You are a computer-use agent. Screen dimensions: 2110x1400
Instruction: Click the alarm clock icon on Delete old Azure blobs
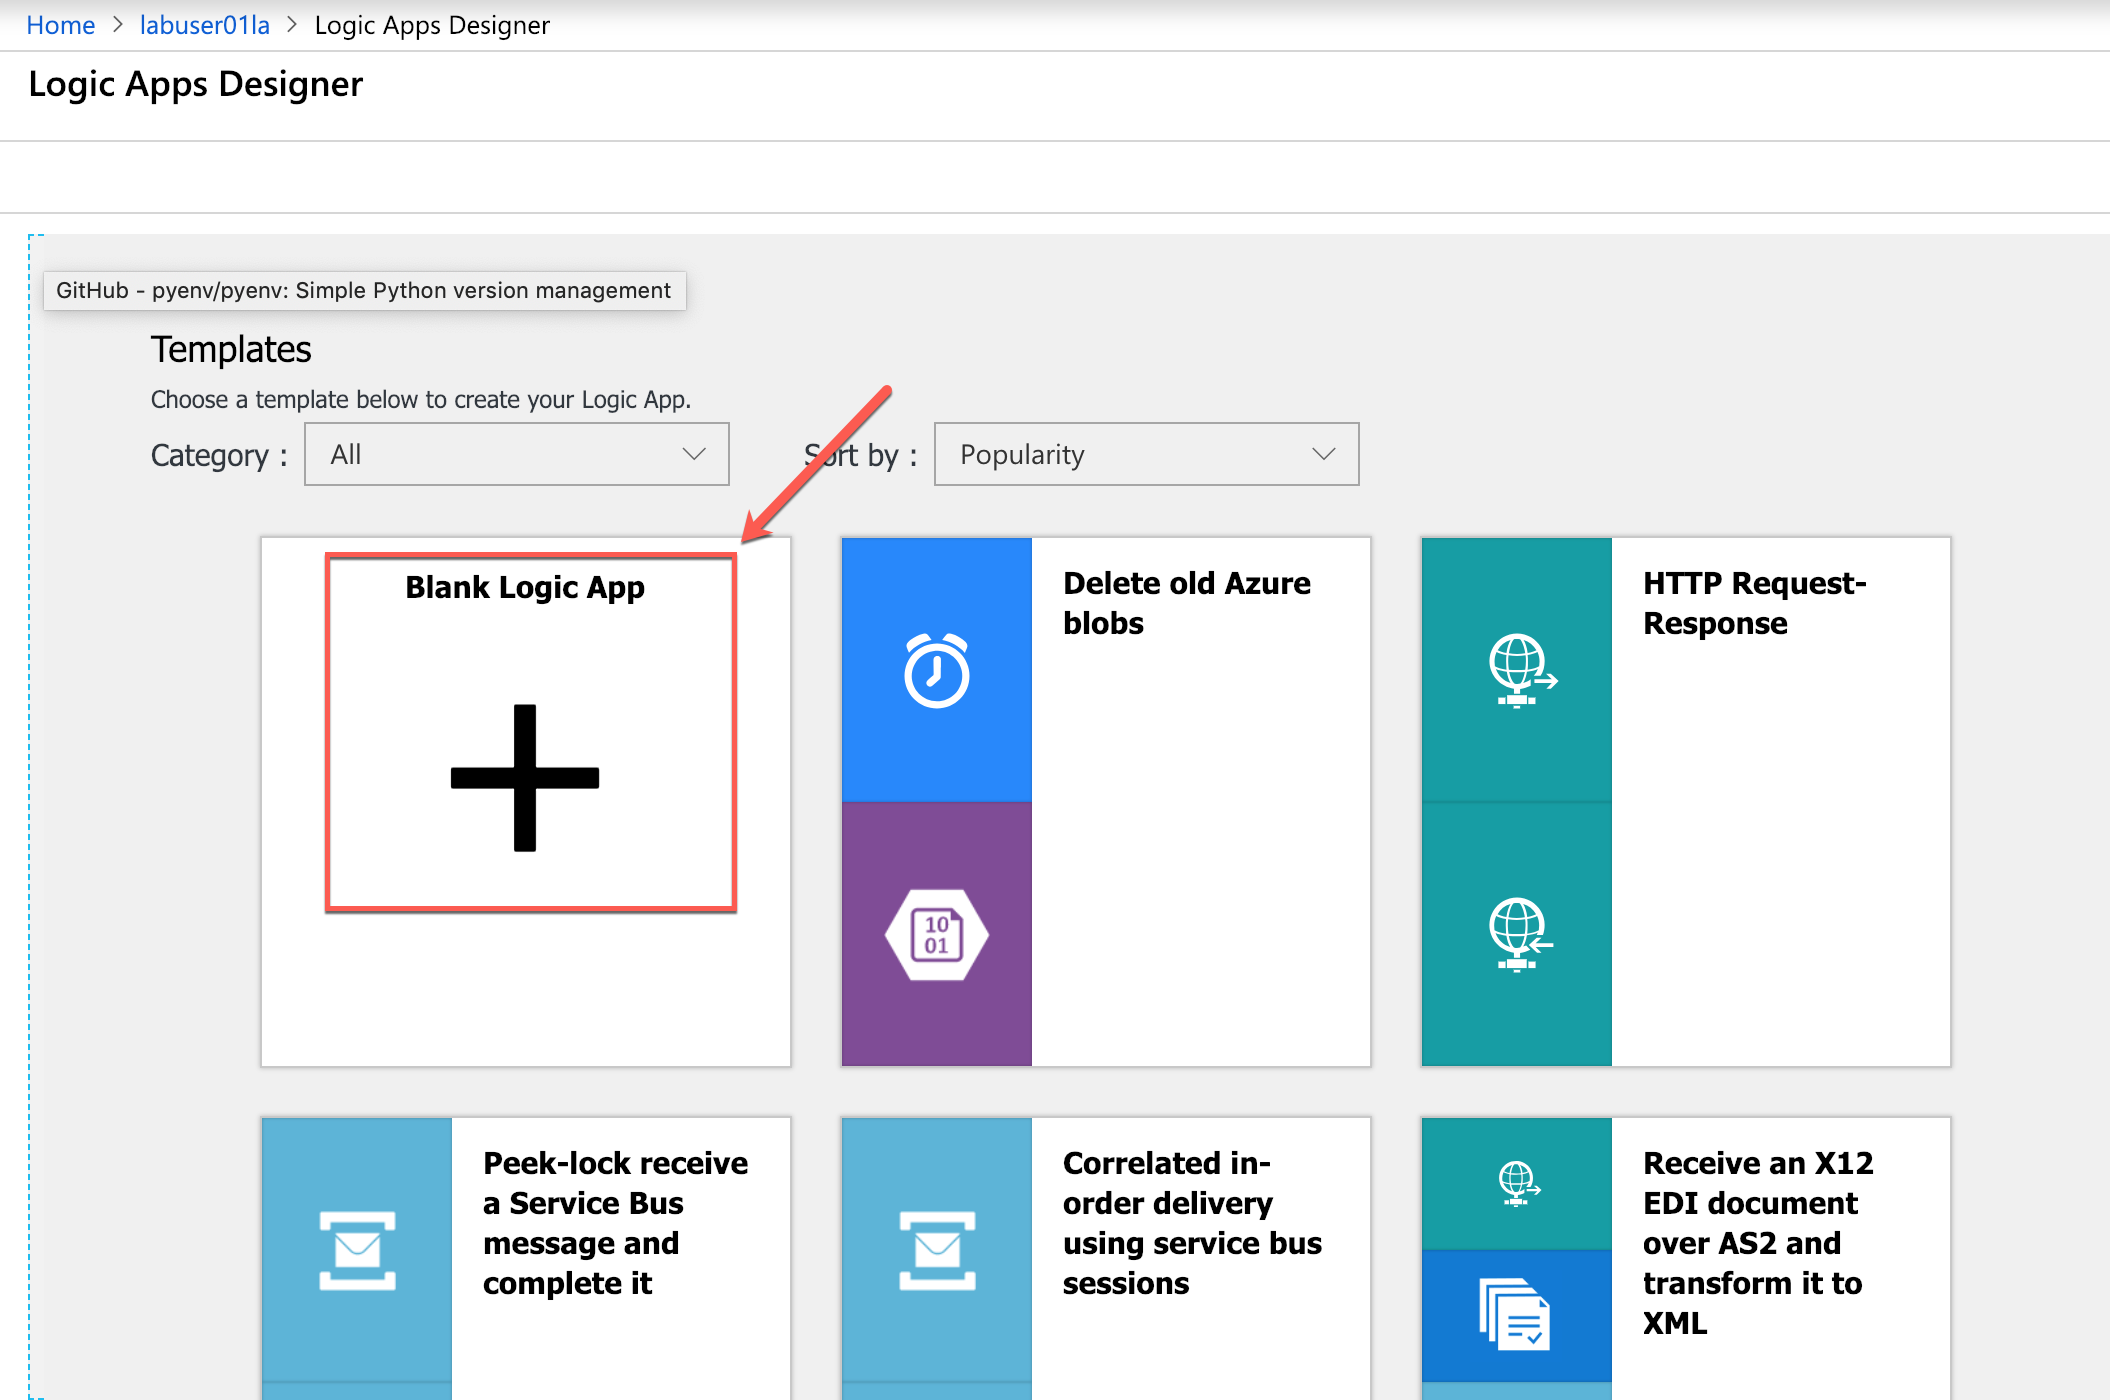937,670
